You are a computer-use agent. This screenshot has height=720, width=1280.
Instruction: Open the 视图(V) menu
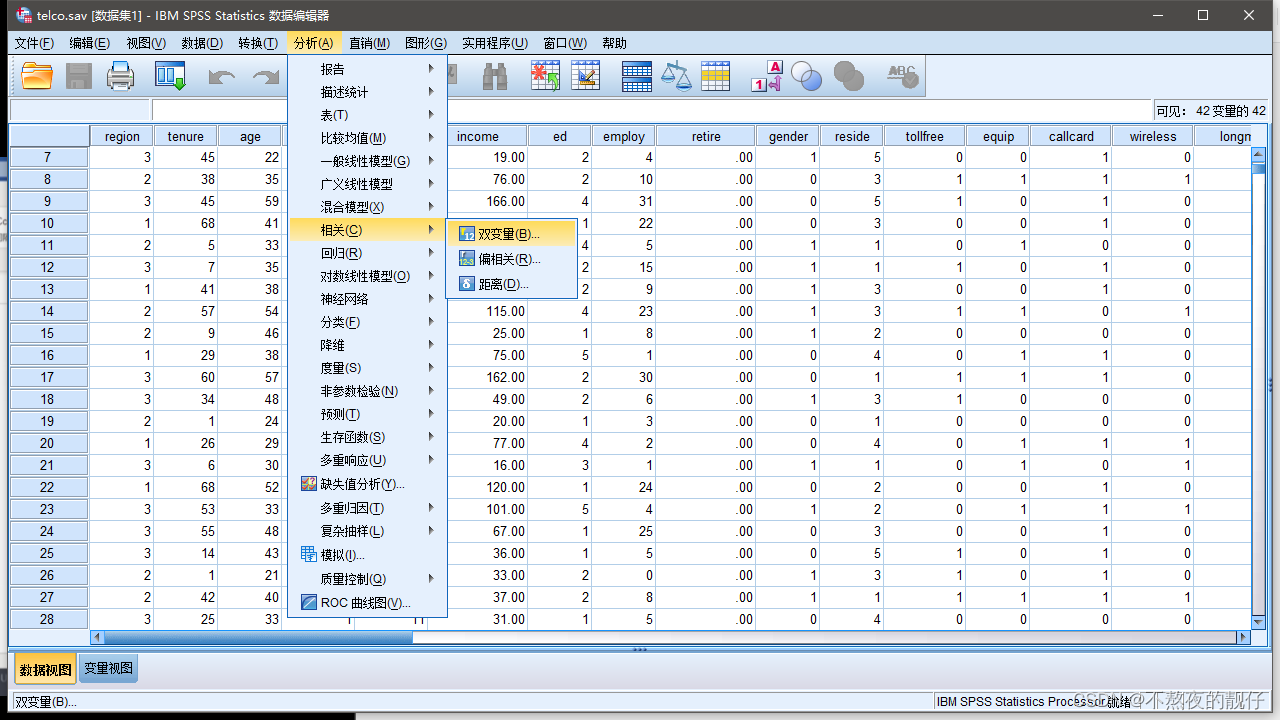coord(146,43)
